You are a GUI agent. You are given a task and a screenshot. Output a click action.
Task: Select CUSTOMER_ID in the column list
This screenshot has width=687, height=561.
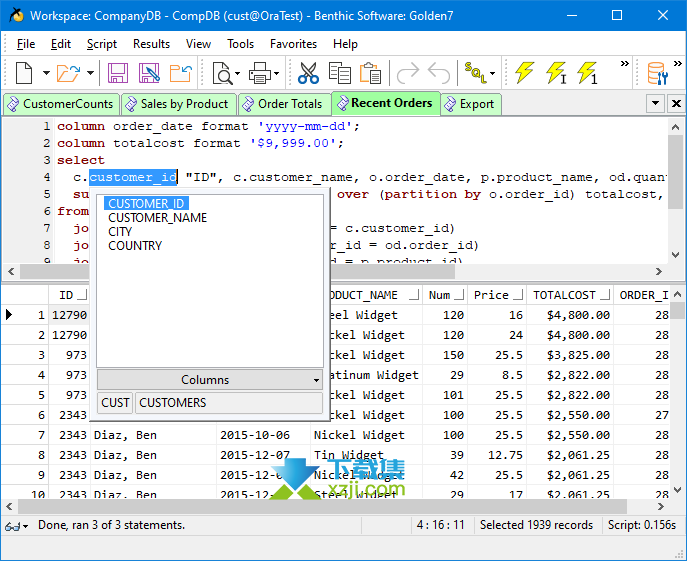coord(146,204)
